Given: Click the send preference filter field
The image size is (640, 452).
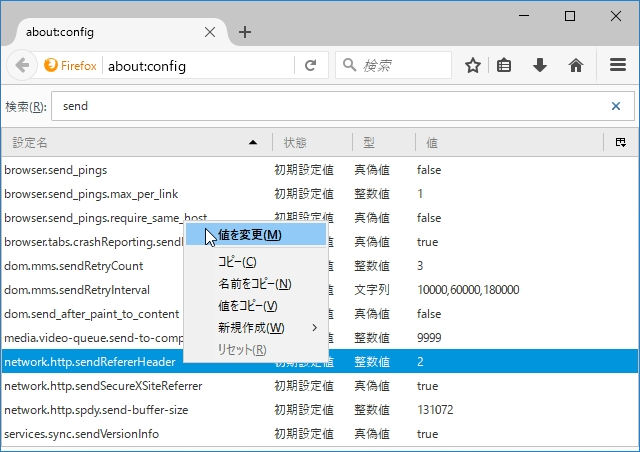Looking at the screenshot, I should point(343,106).
